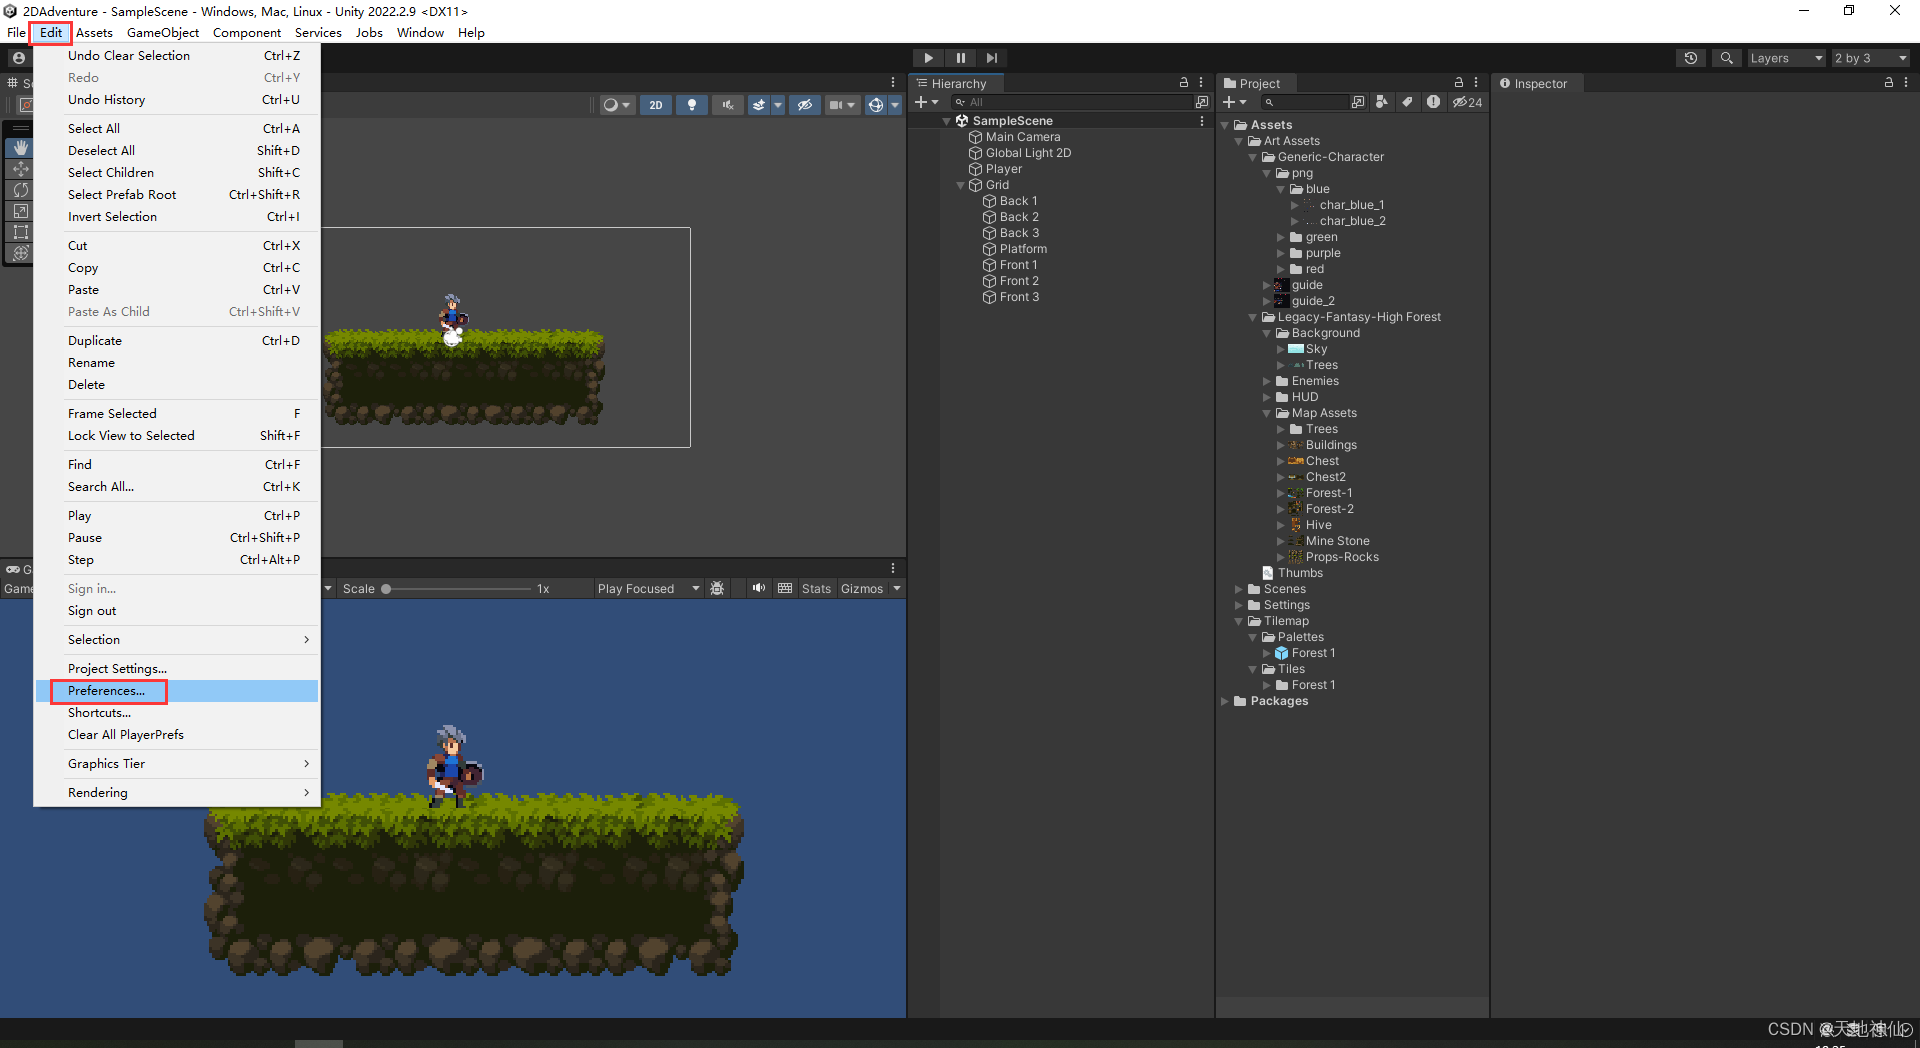This screenshot has width=1920, height=1048.
Task: Toggle scene lighting bulb
Action: (691, 105)
